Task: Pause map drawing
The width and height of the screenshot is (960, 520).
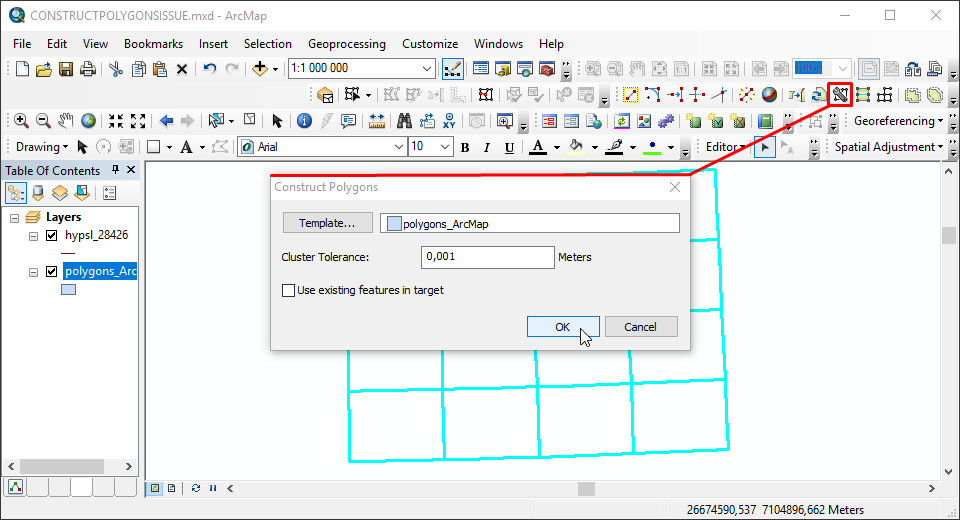Action: point(213,488)
